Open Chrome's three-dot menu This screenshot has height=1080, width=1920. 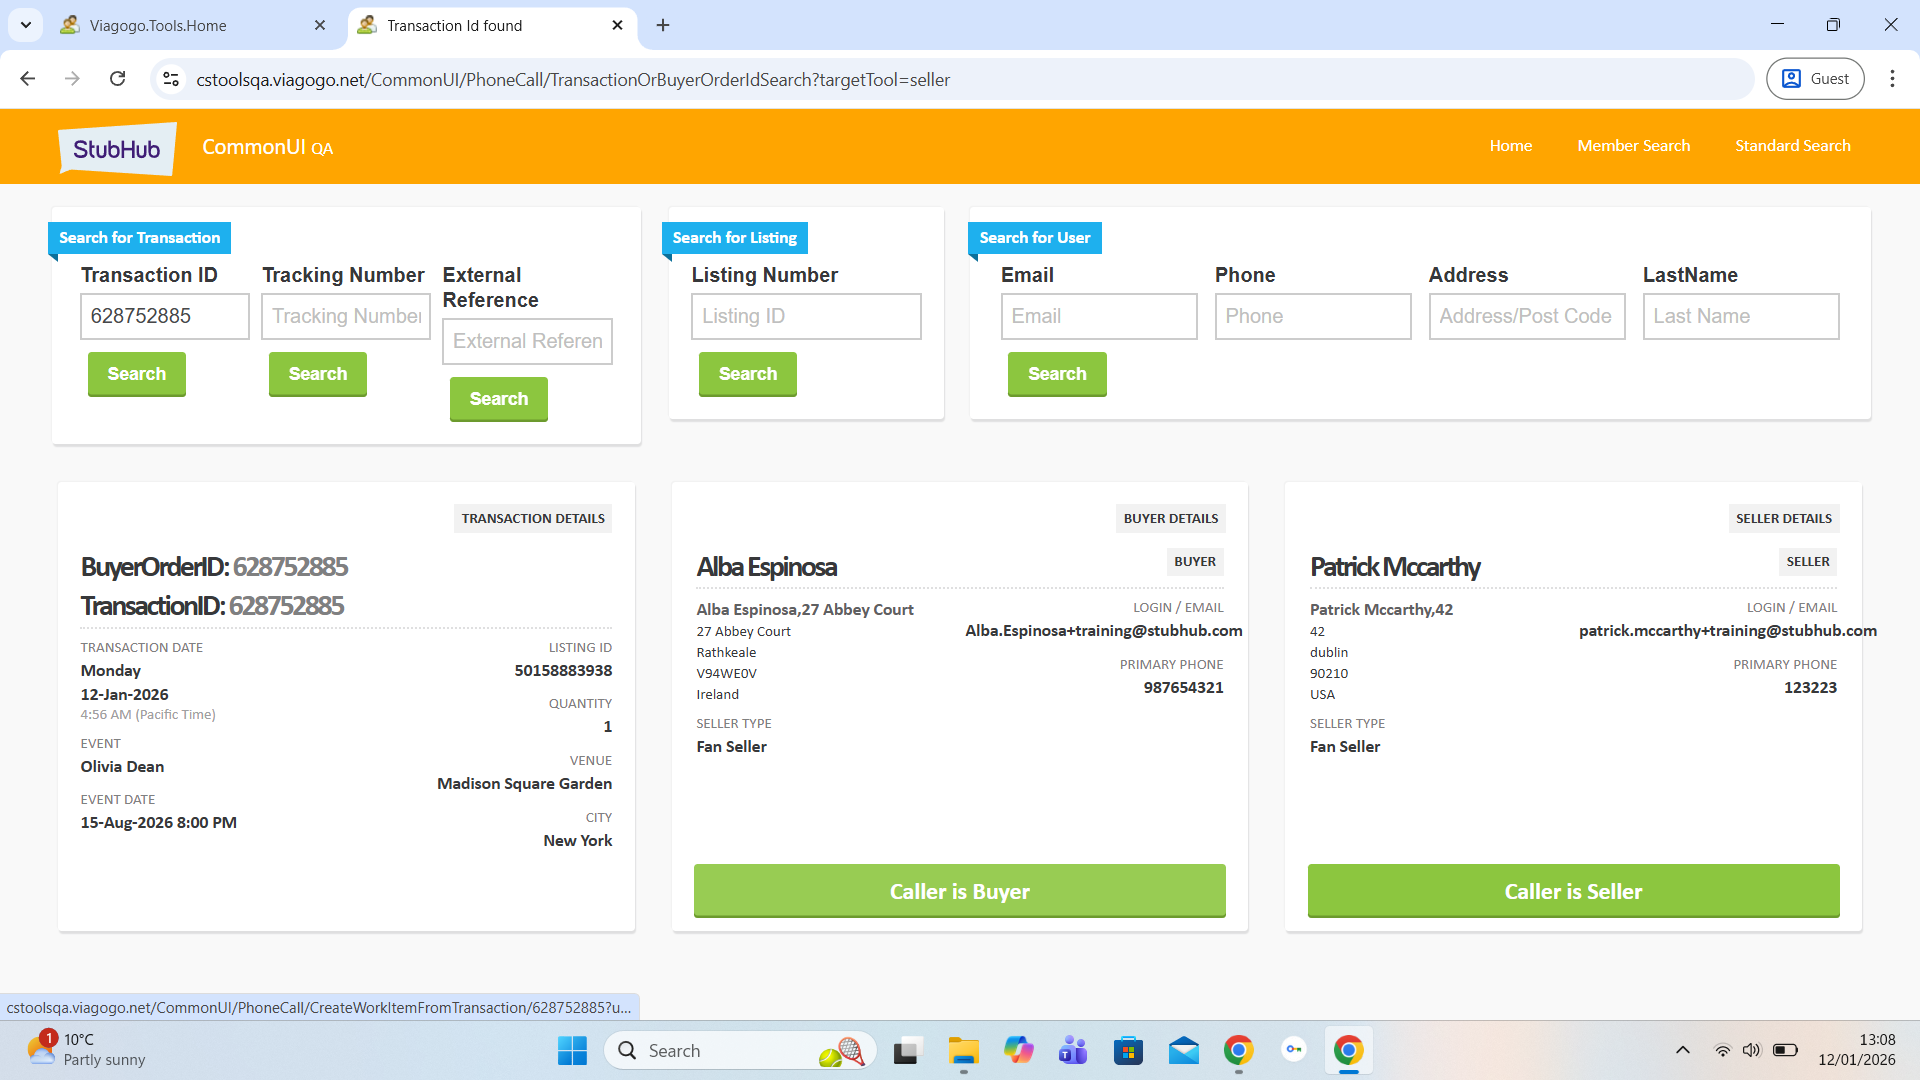[1892, 79]
